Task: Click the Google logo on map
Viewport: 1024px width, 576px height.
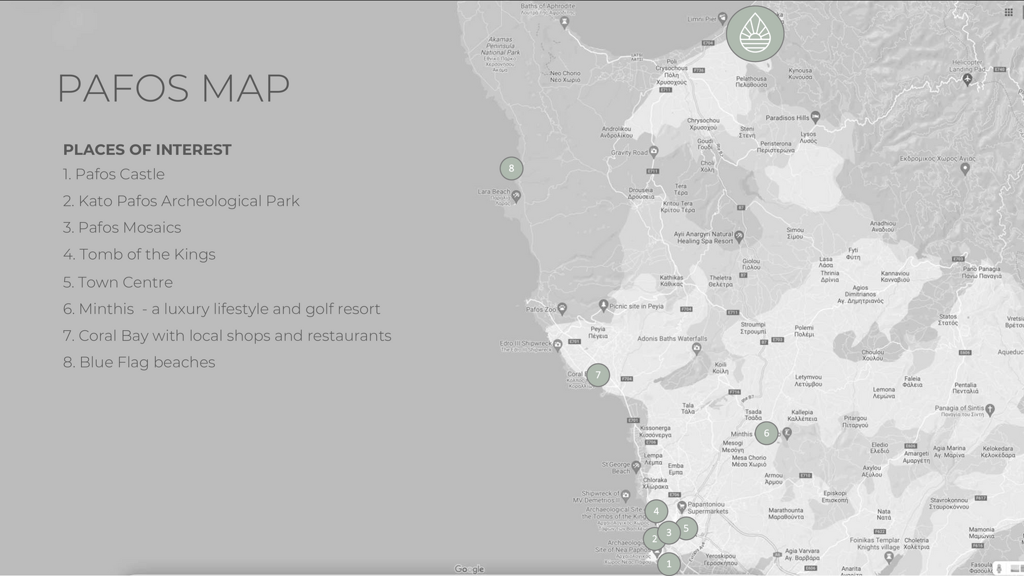Action: coord(469,569)
